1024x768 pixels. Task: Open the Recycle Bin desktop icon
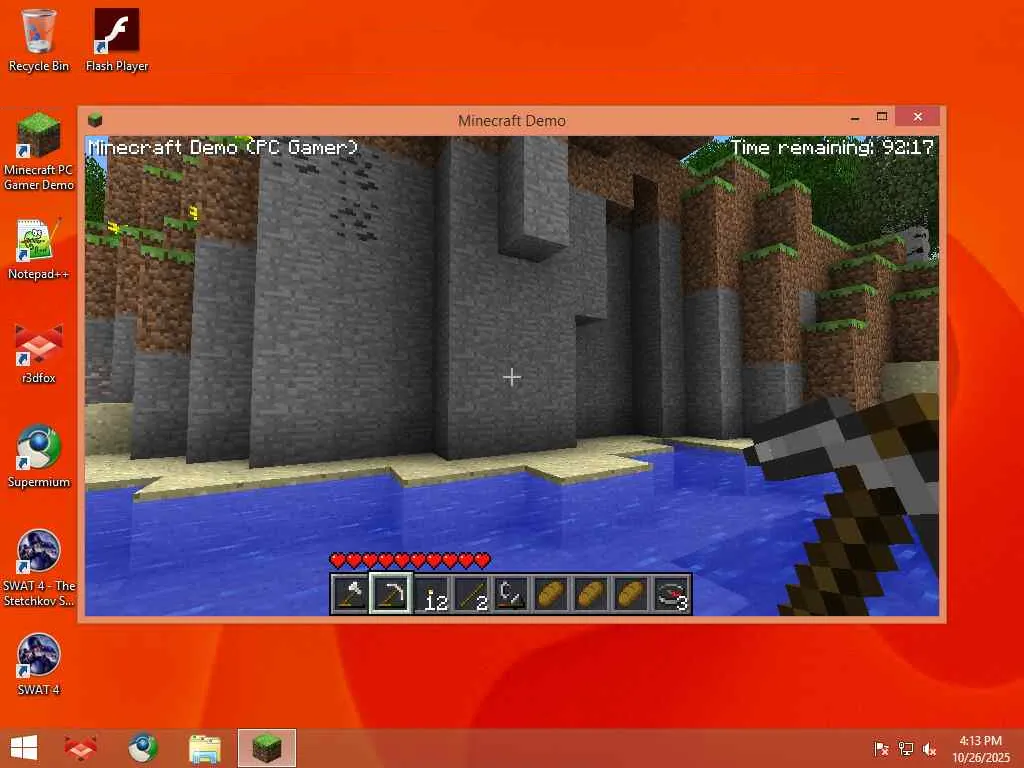pyautogui.click(x=39, y=40)
